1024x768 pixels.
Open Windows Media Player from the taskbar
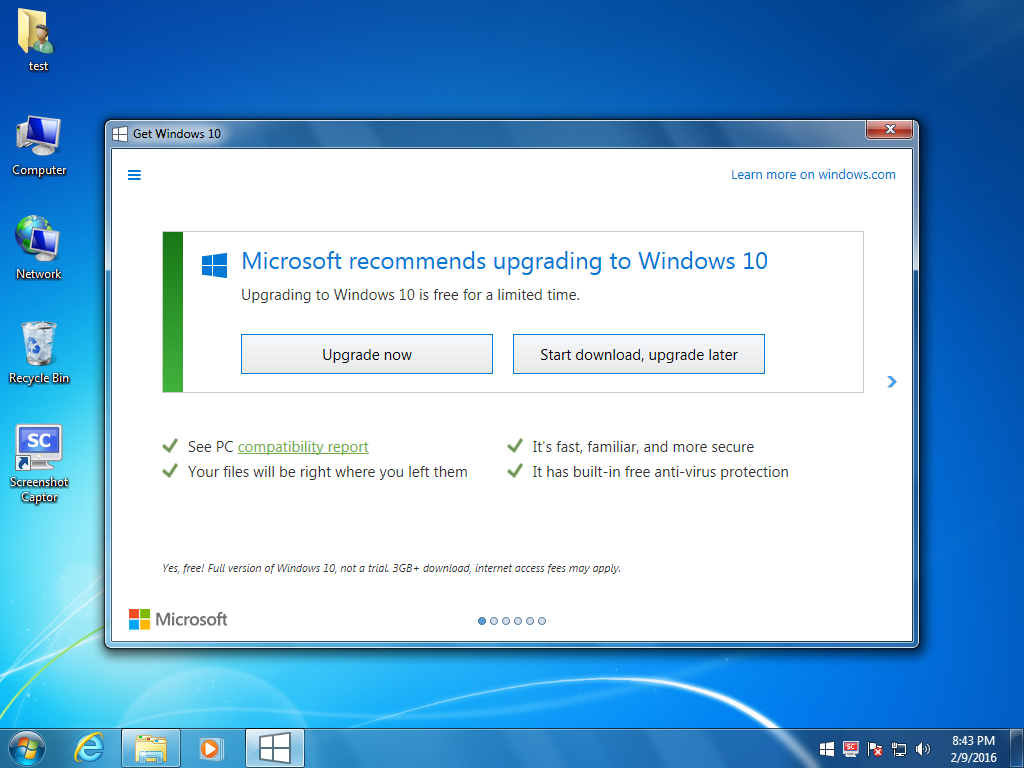(211, 748)
